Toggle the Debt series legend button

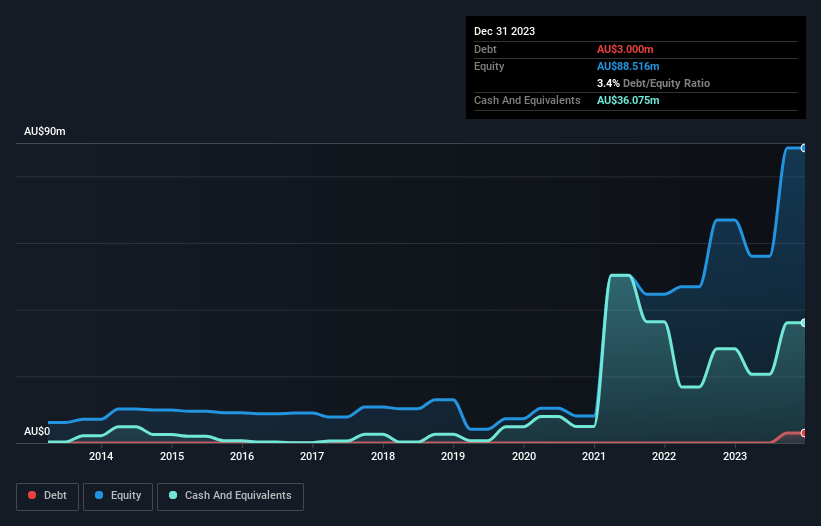coord(47,496)
